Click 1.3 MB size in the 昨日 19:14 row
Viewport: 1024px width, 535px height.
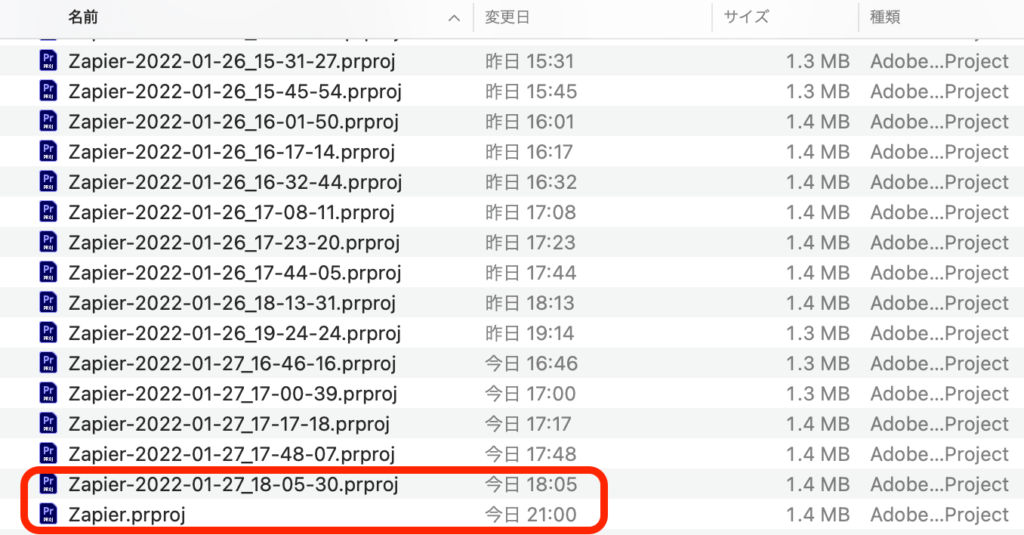pos(818,333)
